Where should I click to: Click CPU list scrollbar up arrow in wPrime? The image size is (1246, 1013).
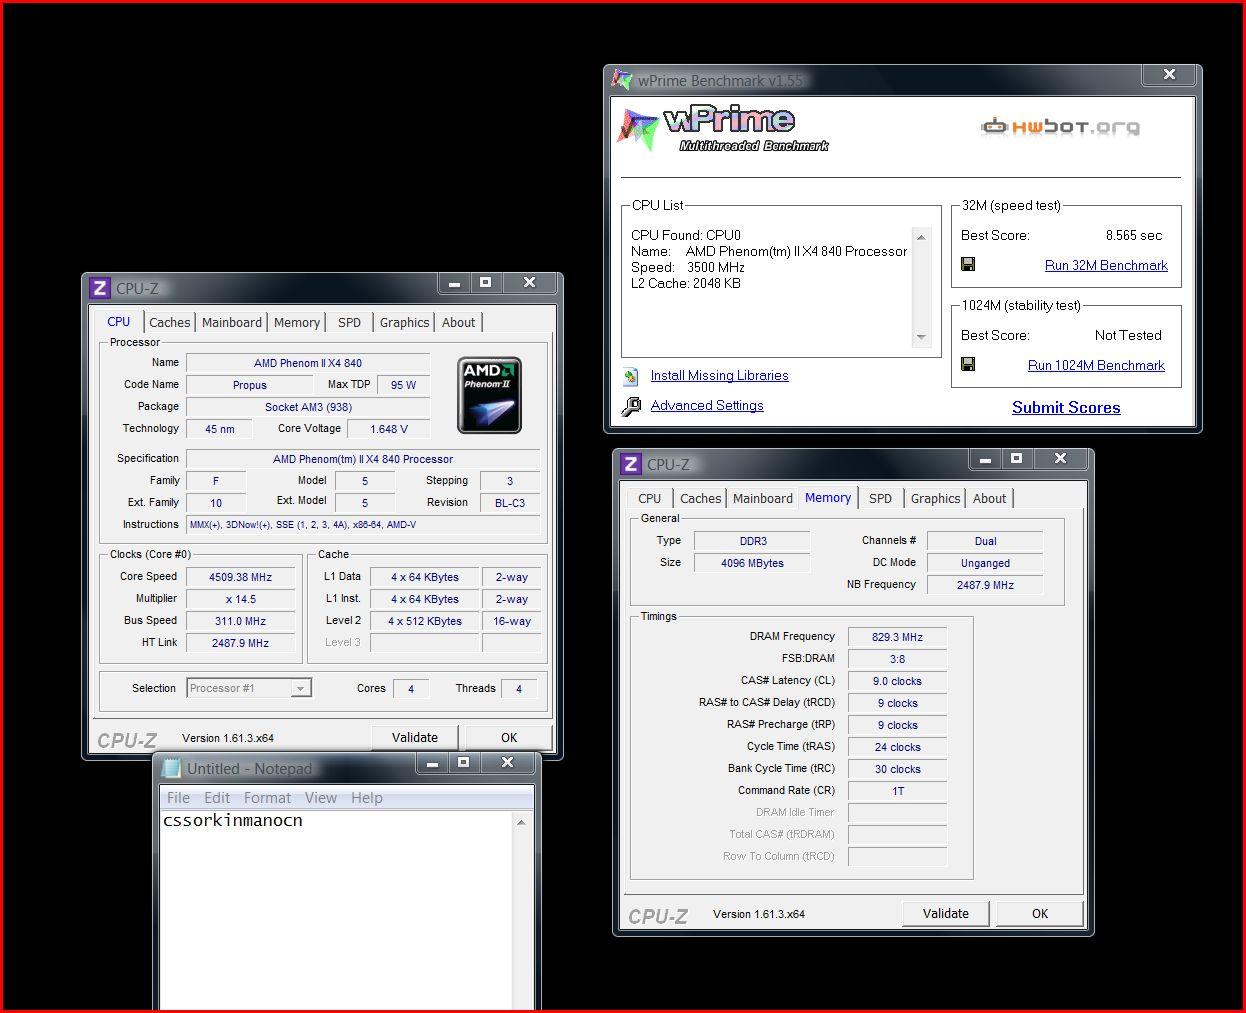(x=921, y=237)
